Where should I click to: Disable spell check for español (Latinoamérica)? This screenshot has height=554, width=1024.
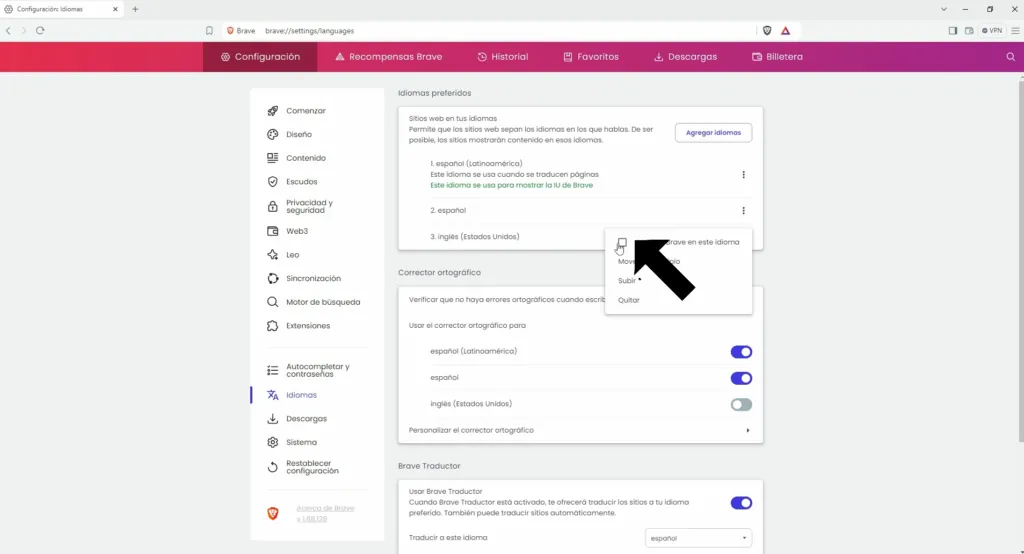[x=741, y=351]
